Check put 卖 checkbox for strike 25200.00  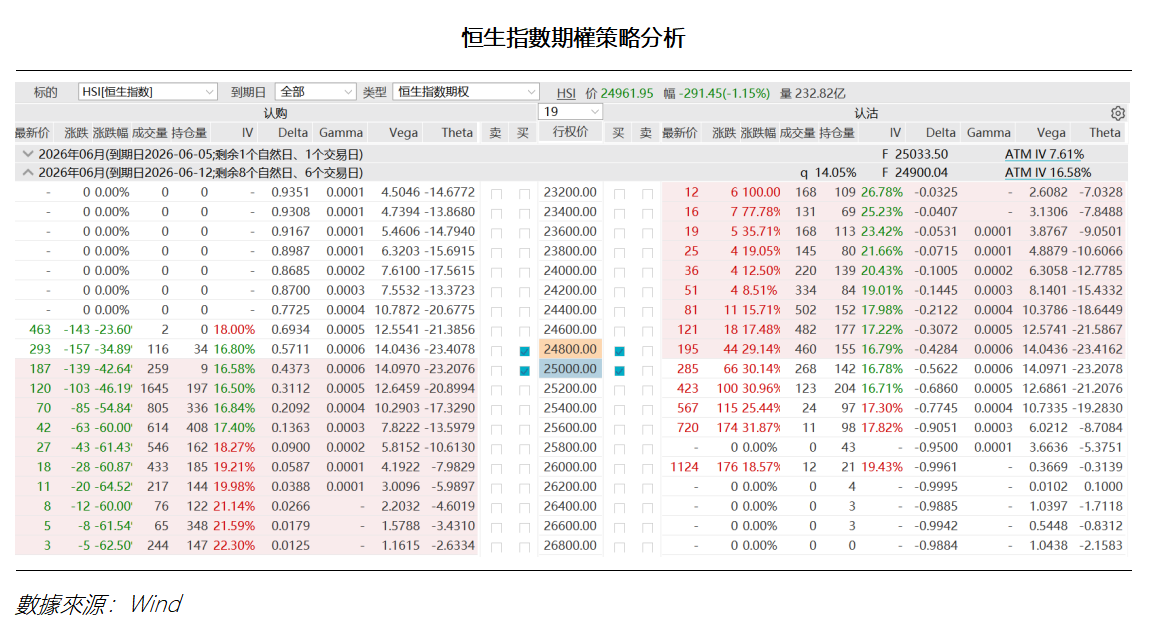coord(647,390)
